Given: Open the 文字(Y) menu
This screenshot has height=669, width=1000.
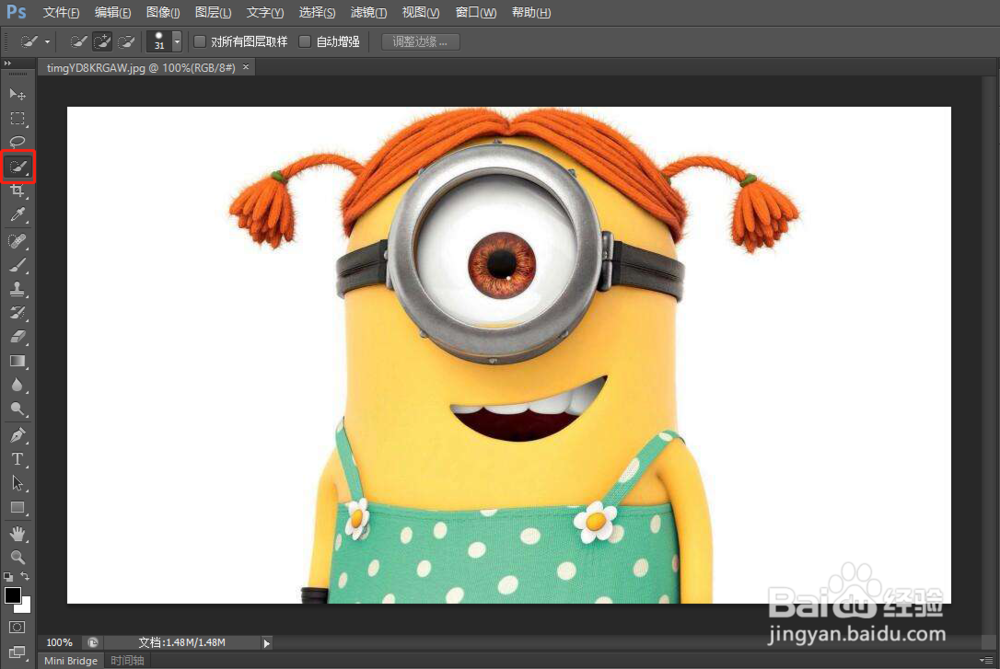Looking at the screenshot, I should click(265, 13).
